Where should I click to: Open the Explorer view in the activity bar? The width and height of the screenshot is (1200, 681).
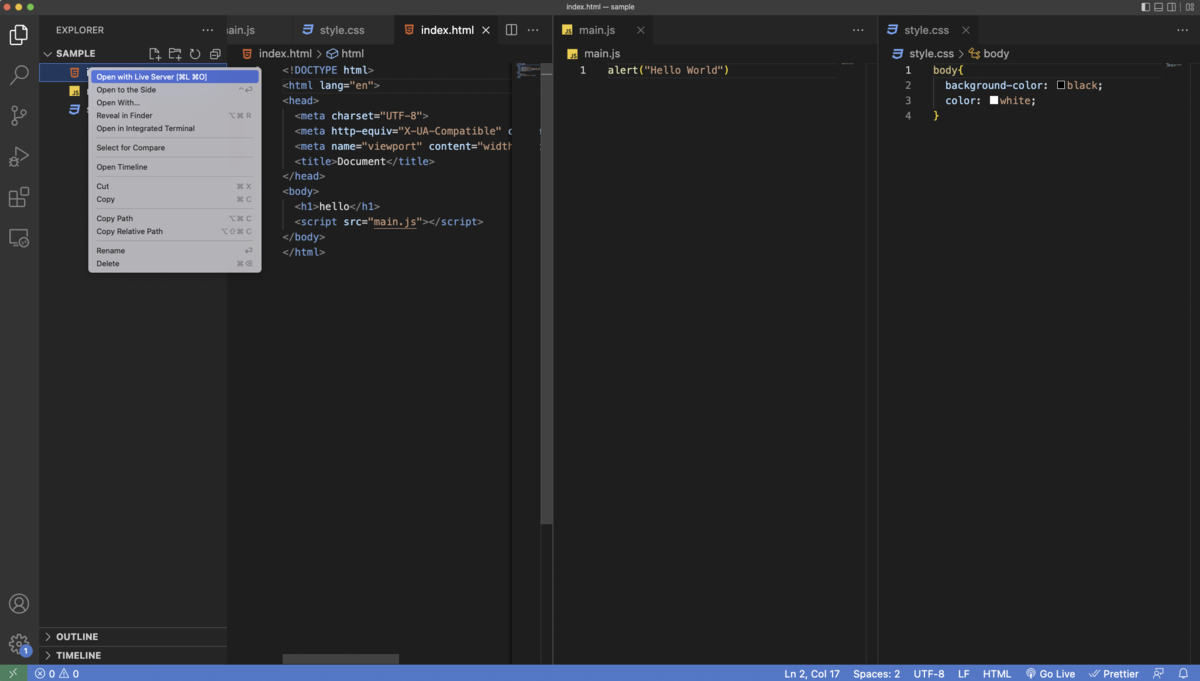[19, 35]
